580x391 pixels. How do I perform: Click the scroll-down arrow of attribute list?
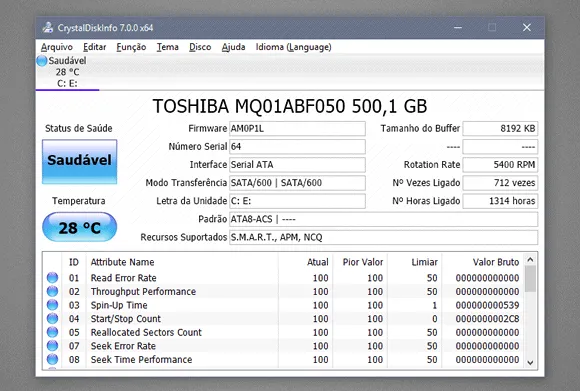530,363
